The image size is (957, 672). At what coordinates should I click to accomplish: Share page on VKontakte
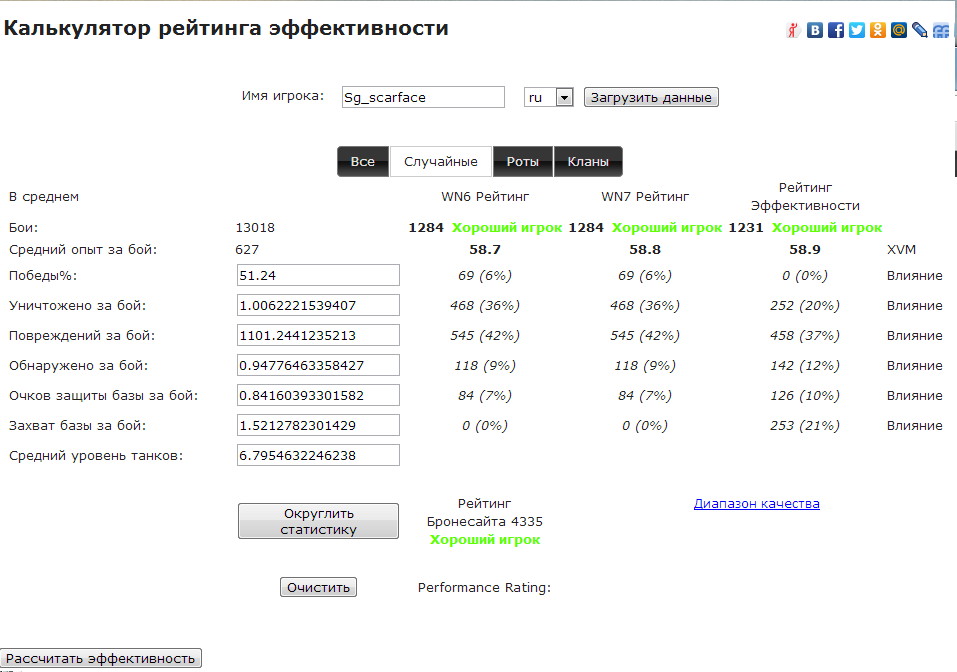tap(815, 30)
